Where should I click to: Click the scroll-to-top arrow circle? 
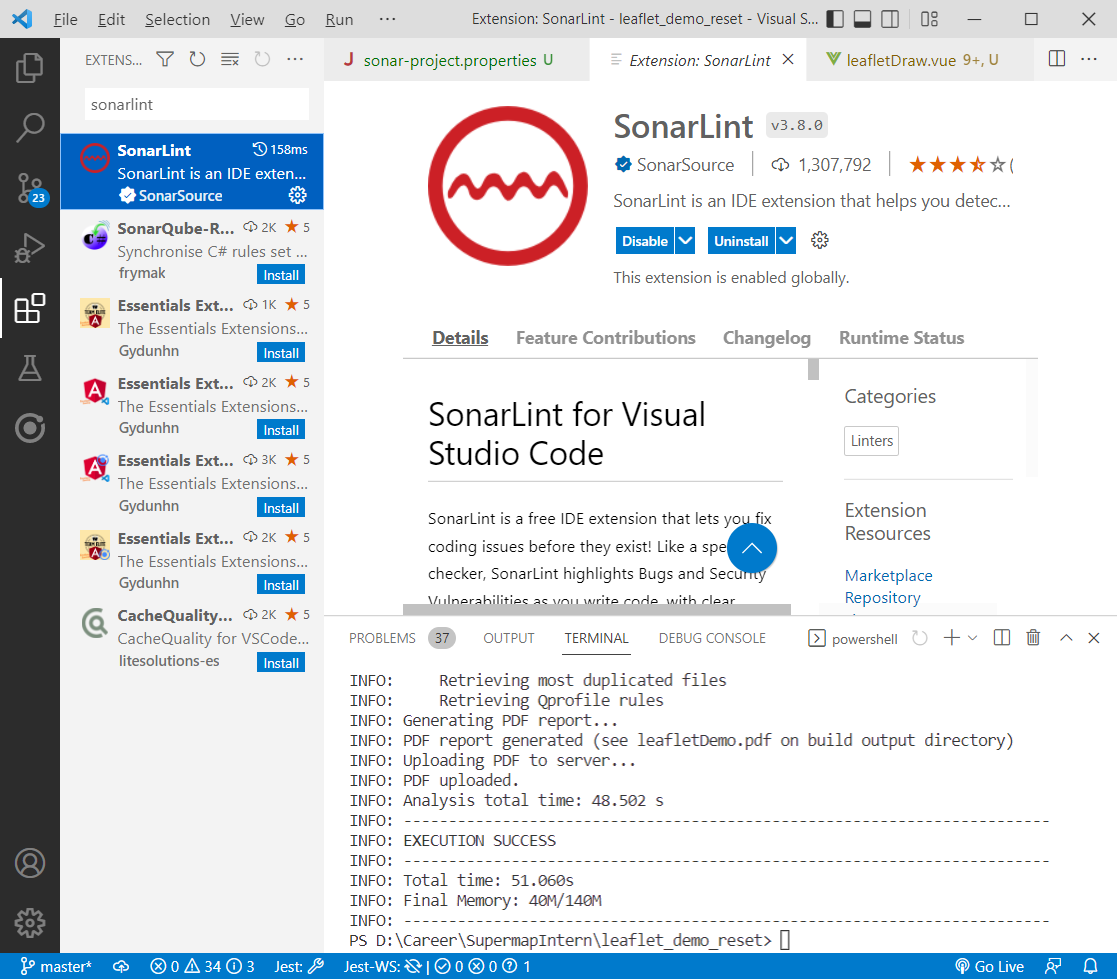coord(752,548)
